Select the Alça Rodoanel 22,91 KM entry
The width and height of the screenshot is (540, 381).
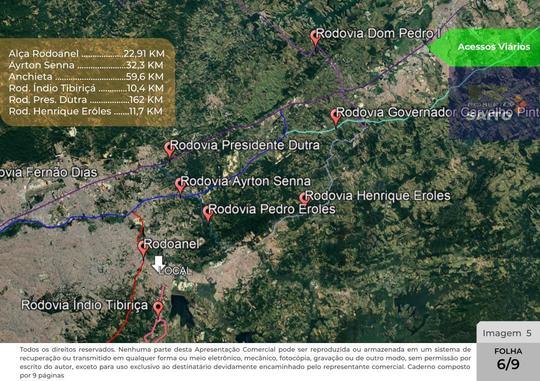[x=86, y=54]
